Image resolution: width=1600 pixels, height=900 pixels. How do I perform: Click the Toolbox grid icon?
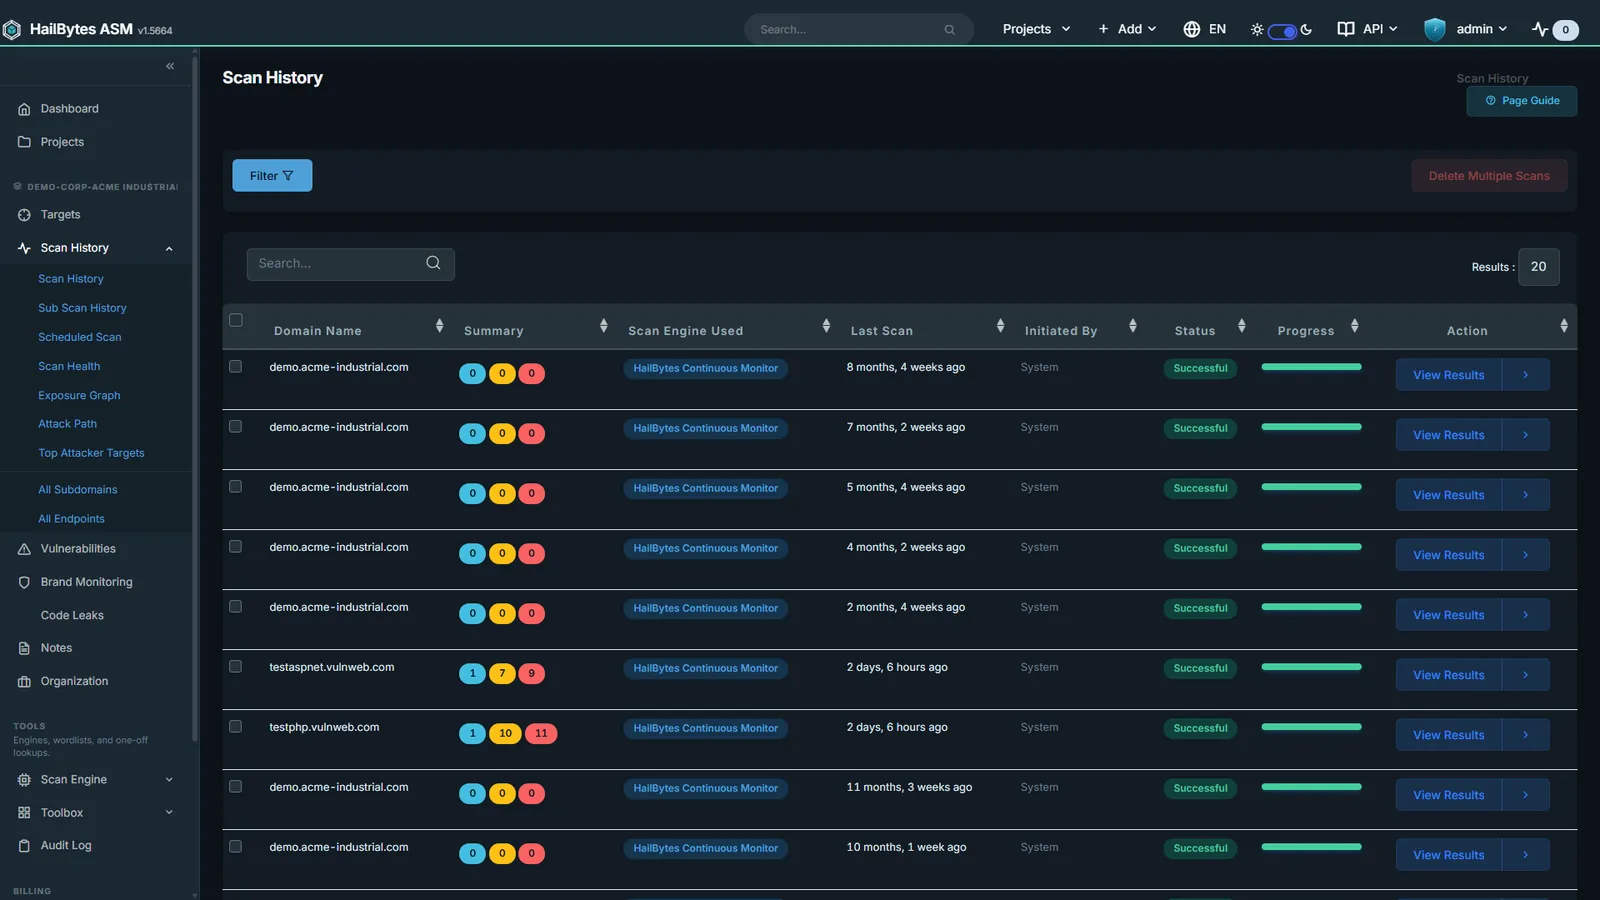[x=24, y=813]
